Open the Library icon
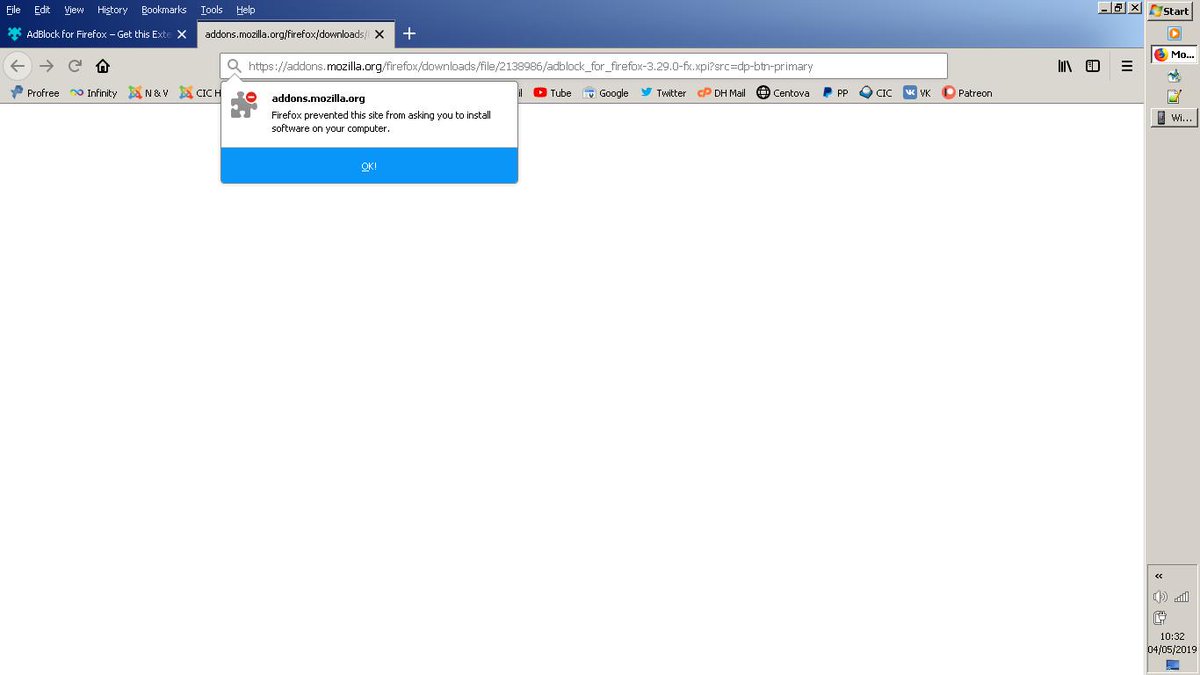Image resolution: width=1200 pixels, height=675 pixels. tap(1063, 65)
